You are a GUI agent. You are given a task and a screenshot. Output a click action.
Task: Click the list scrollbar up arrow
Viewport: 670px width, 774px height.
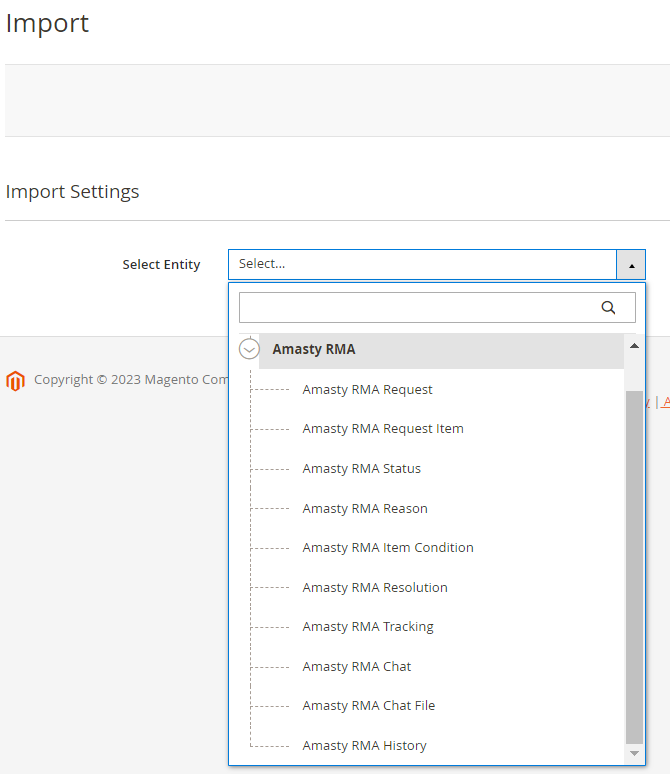tap(634, 346)
